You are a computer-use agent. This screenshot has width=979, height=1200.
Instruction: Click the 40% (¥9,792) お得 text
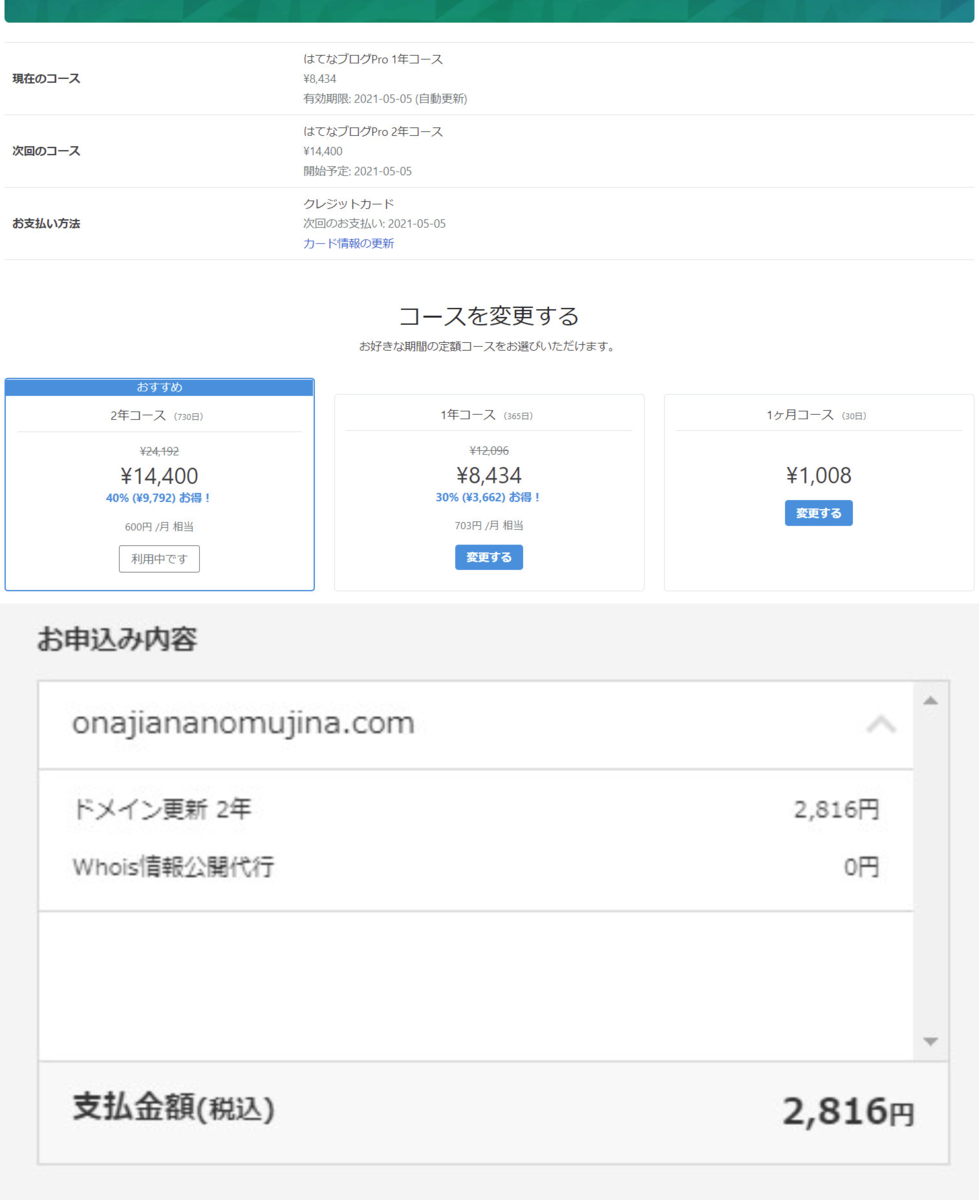click(159, 498)
